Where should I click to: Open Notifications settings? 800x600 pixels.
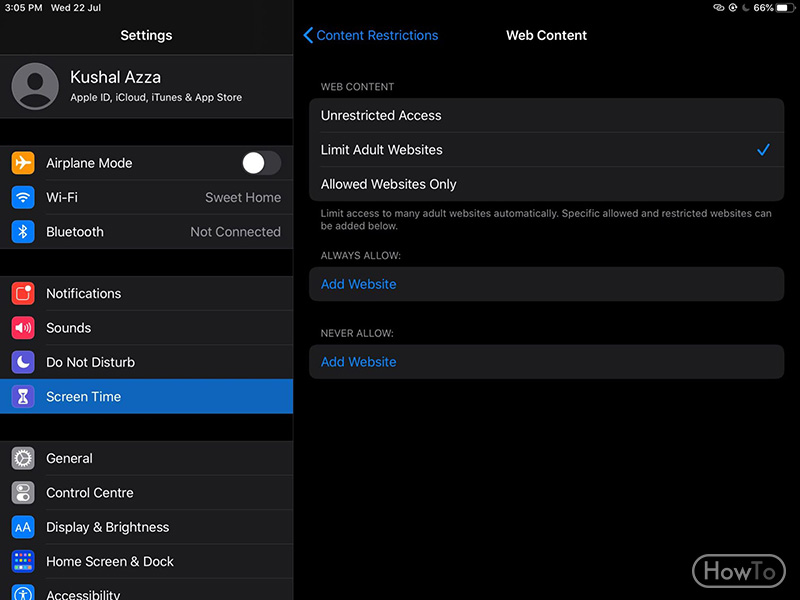[x=146, y=293]
